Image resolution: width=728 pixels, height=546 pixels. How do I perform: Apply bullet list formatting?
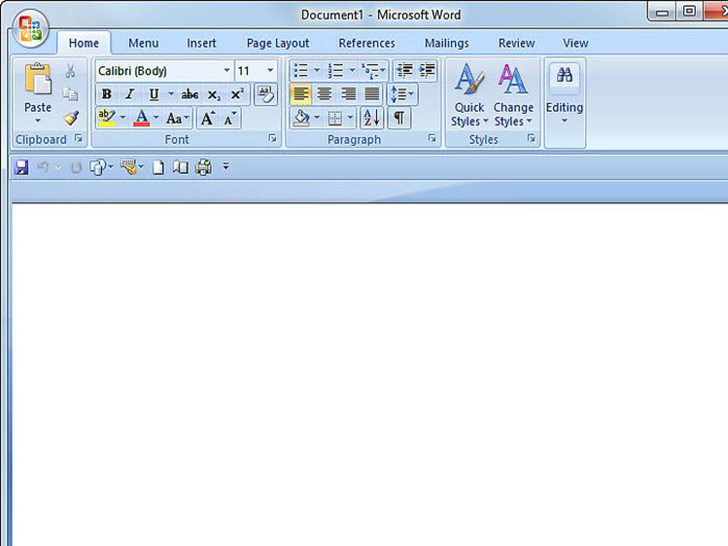[301, 71]
